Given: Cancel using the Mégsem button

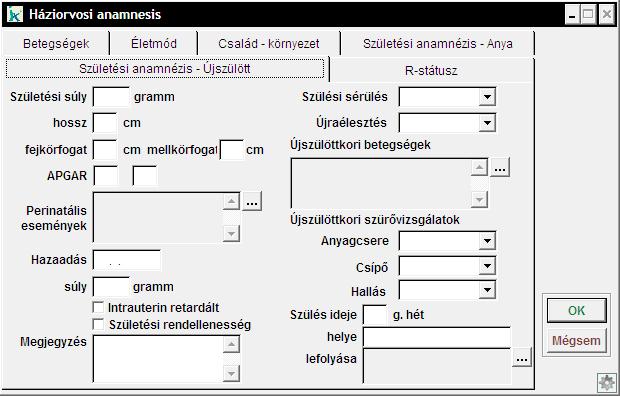Looking at the screenshot, I should (x=577, y=341).
